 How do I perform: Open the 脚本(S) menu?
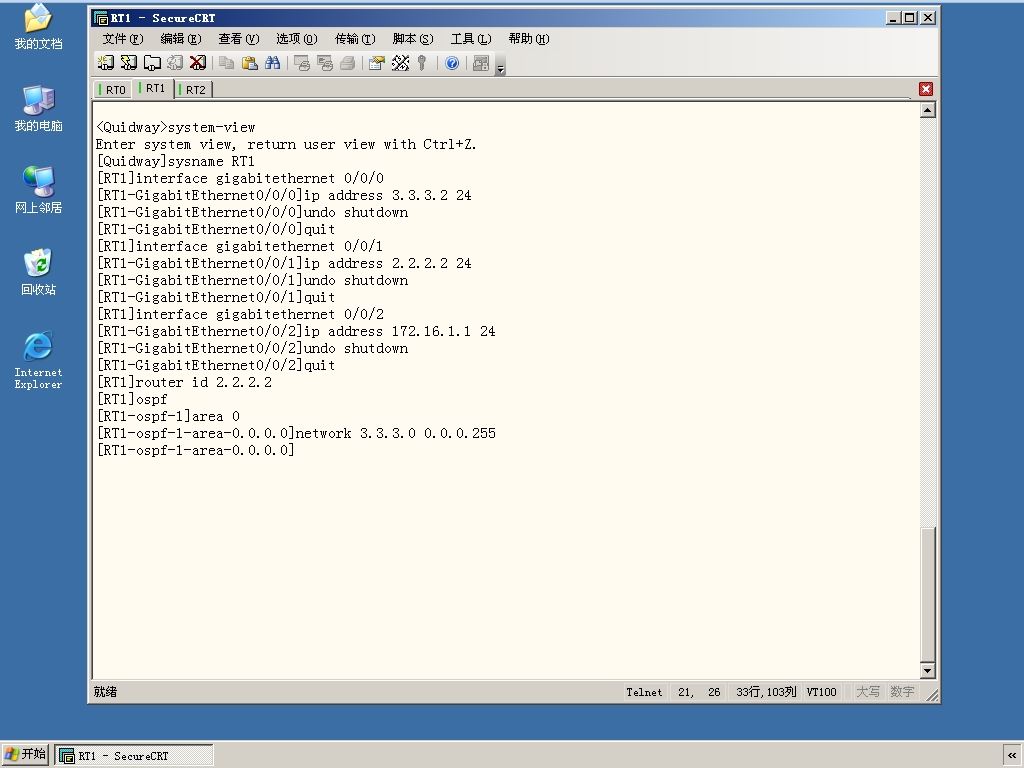point(413,39)
